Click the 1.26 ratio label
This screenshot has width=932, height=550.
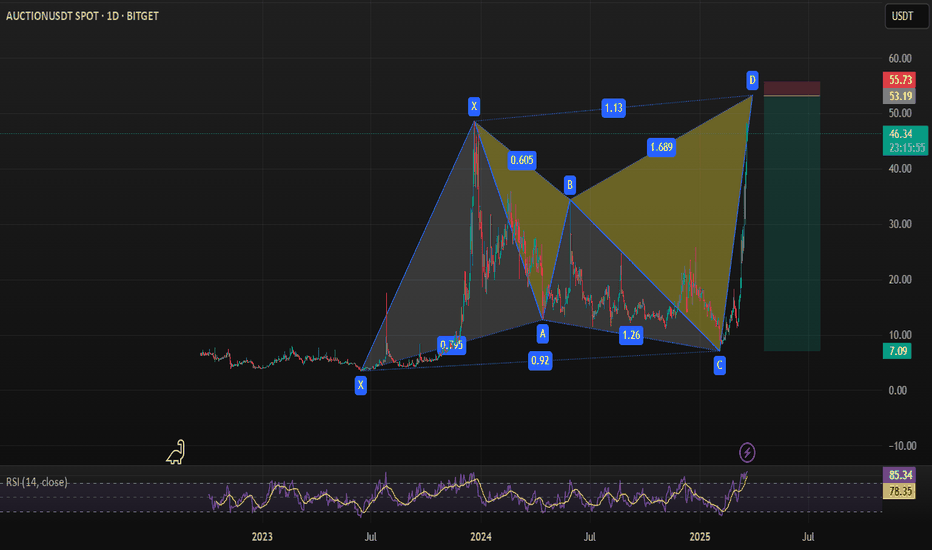pos(631,335)
